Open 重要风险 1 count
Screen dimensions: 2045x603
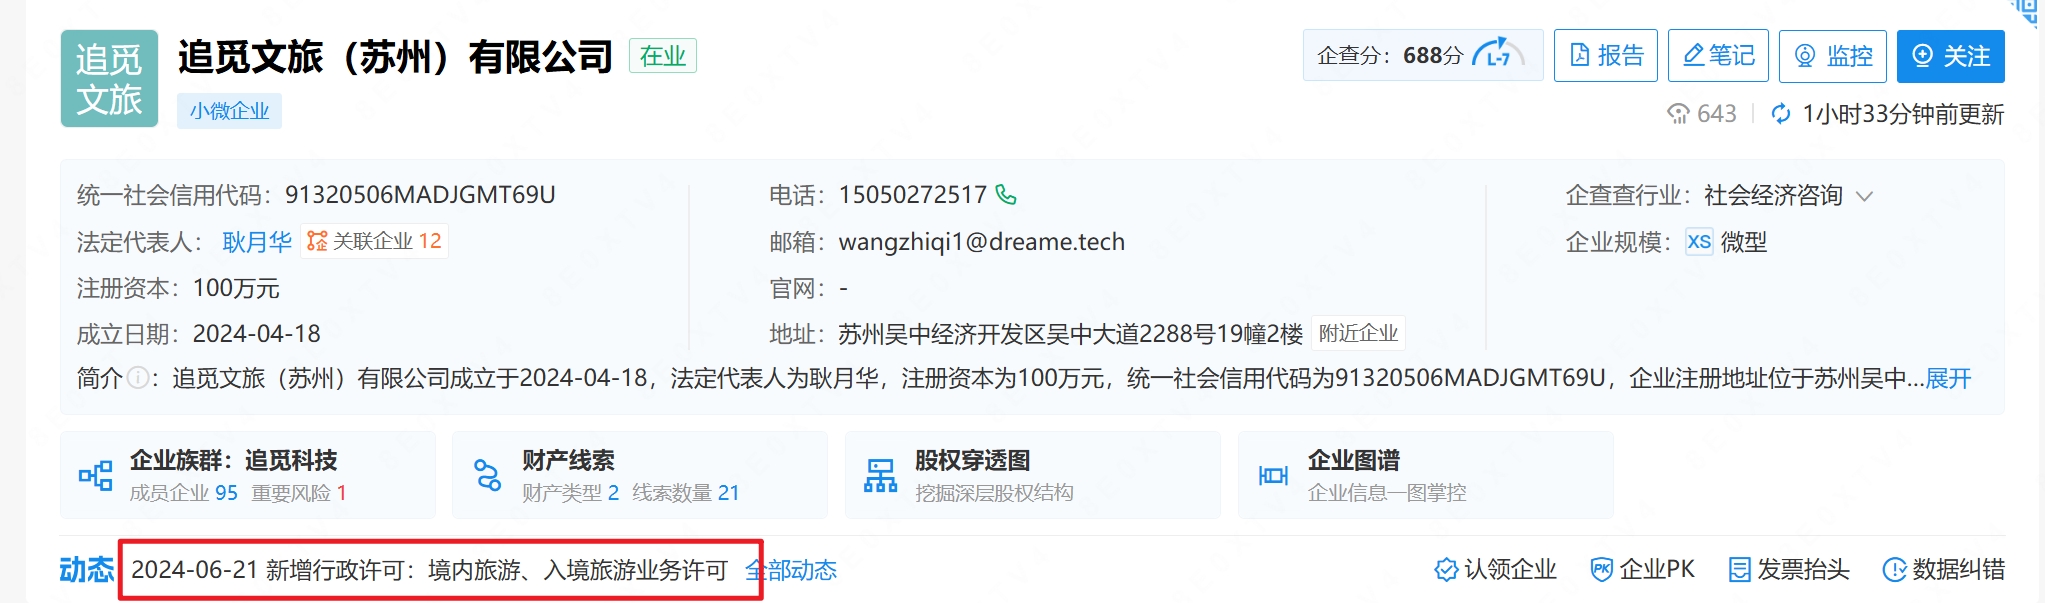point(299,493)
